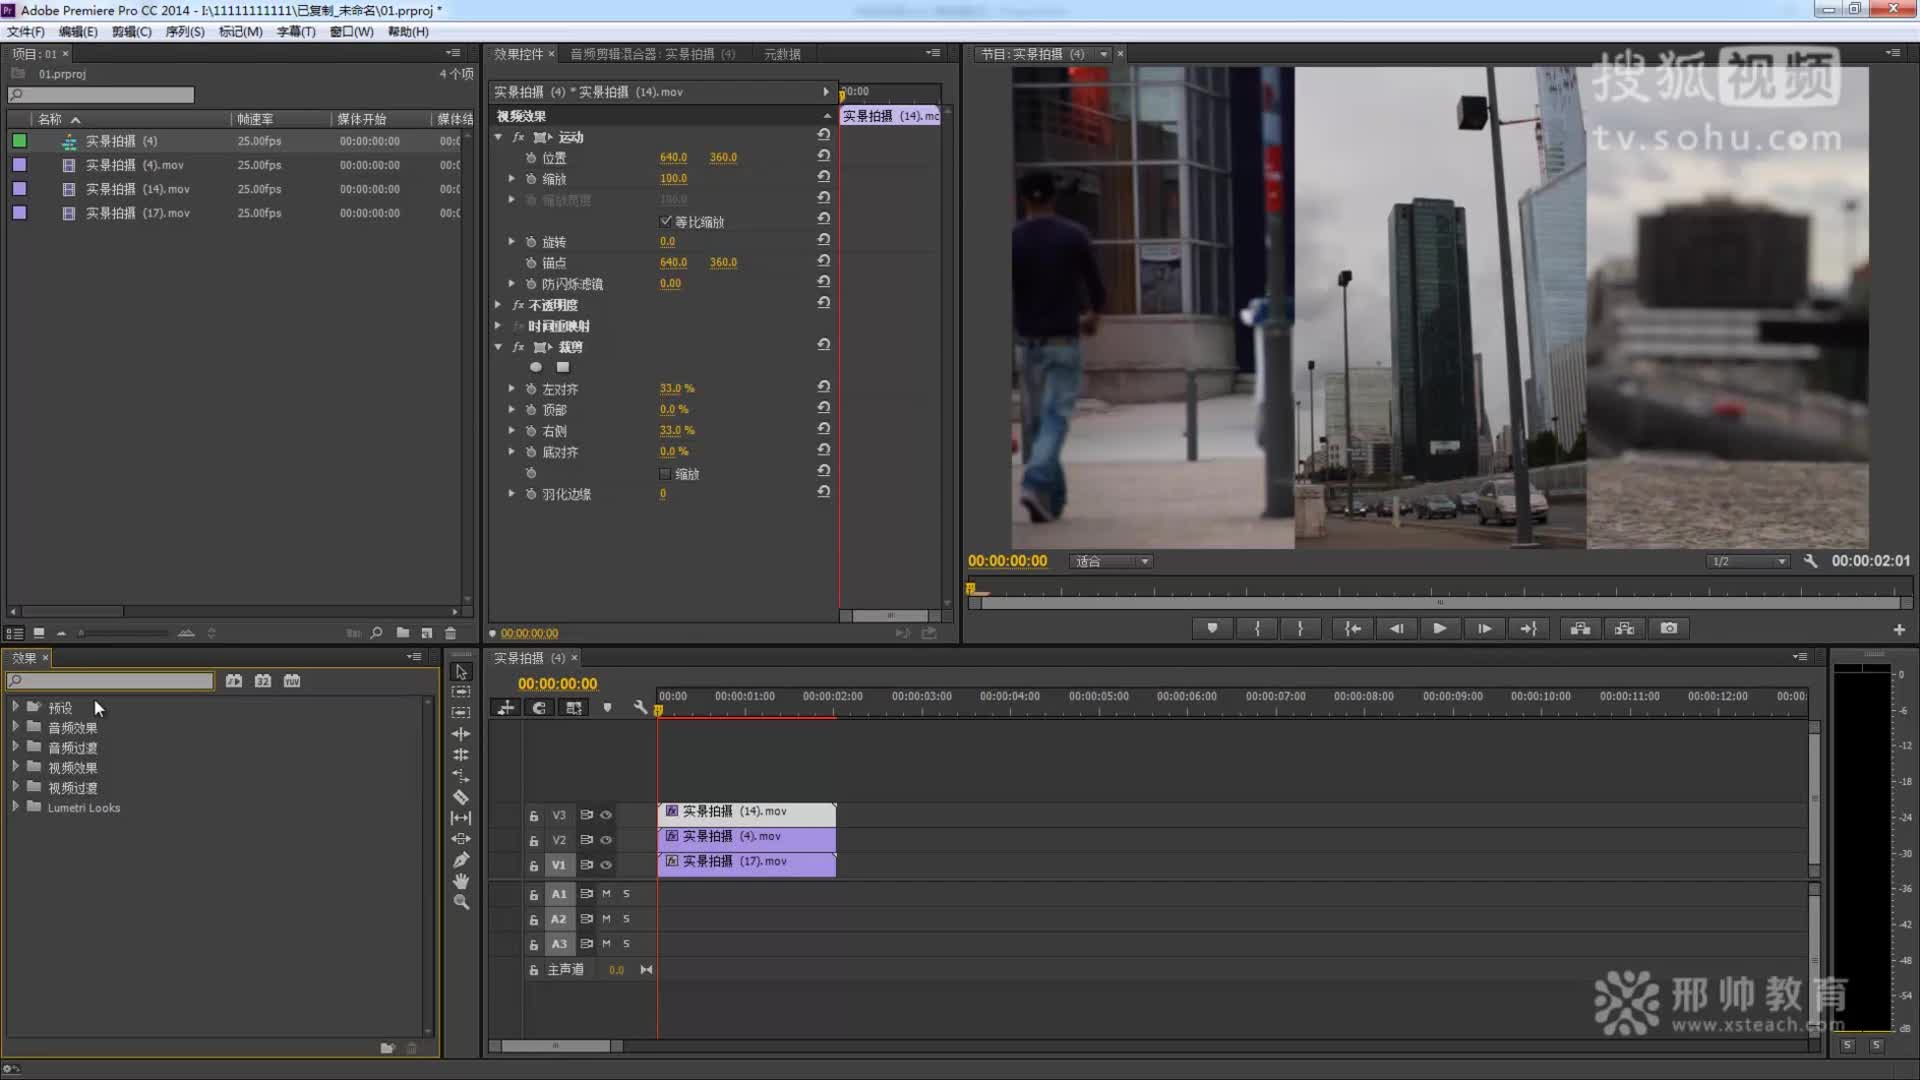Step forward one frame in Program monitor

pyautogui.click(x=1484, y=629)
